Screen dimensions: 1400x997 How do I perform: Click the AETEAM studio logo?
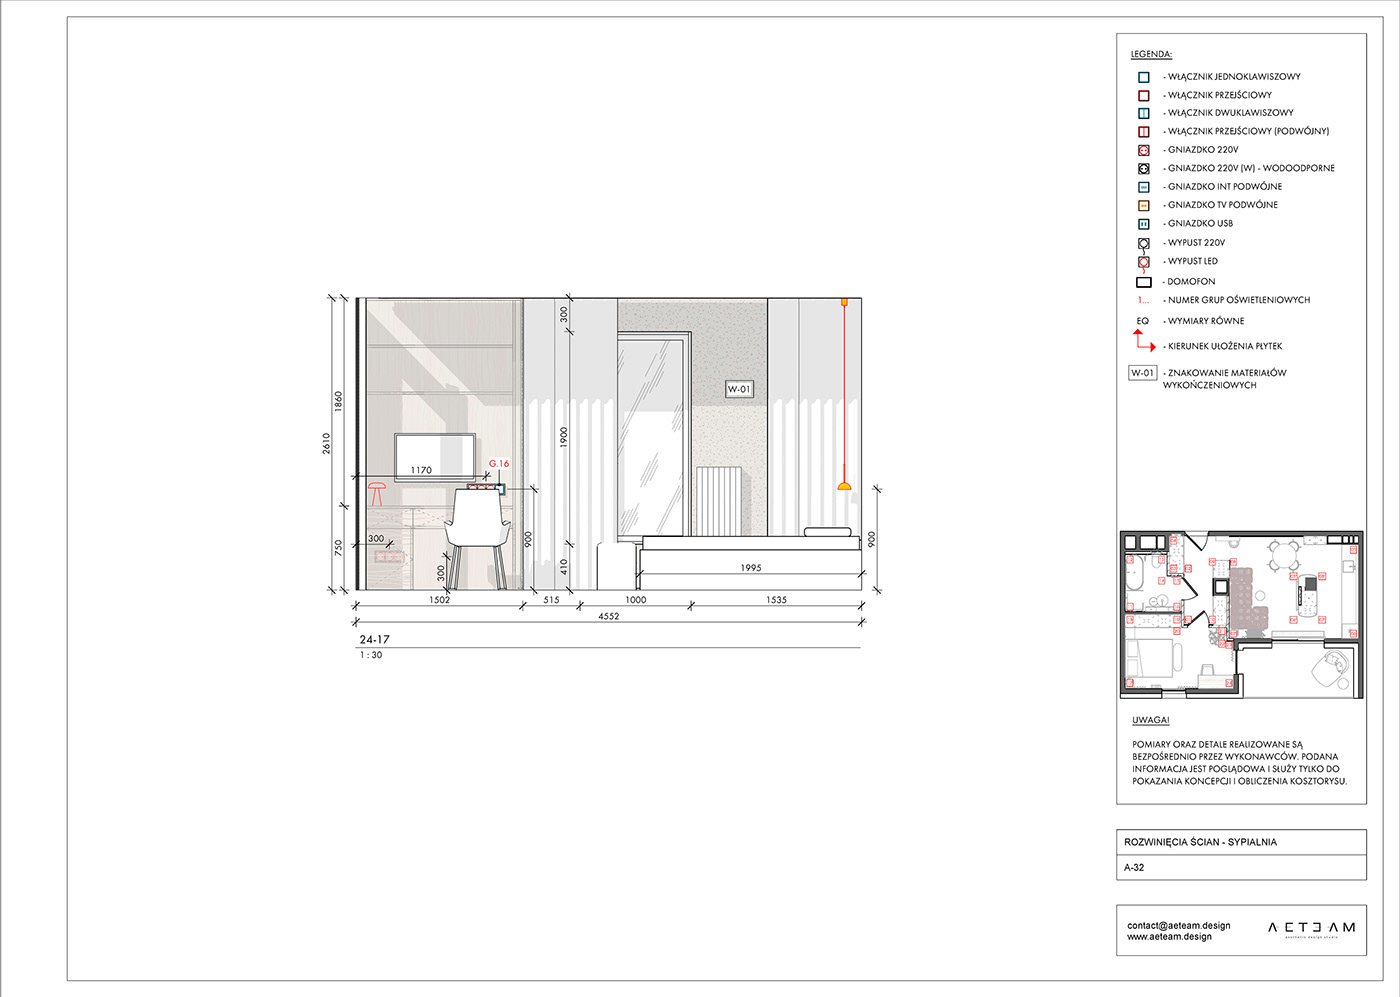(1311, 928)
